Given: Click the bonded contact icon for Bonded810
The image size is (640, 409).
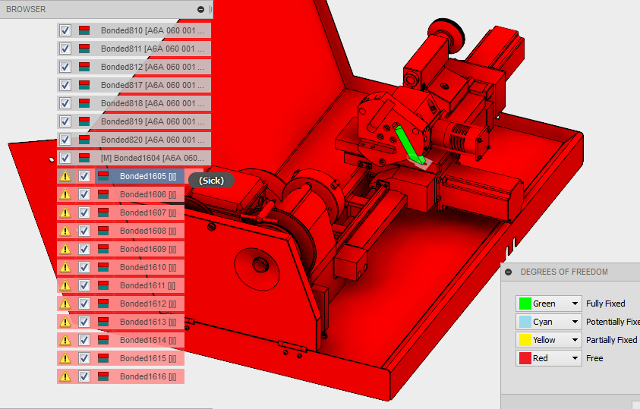Looking at the screenshot, I should click(85, 30).
